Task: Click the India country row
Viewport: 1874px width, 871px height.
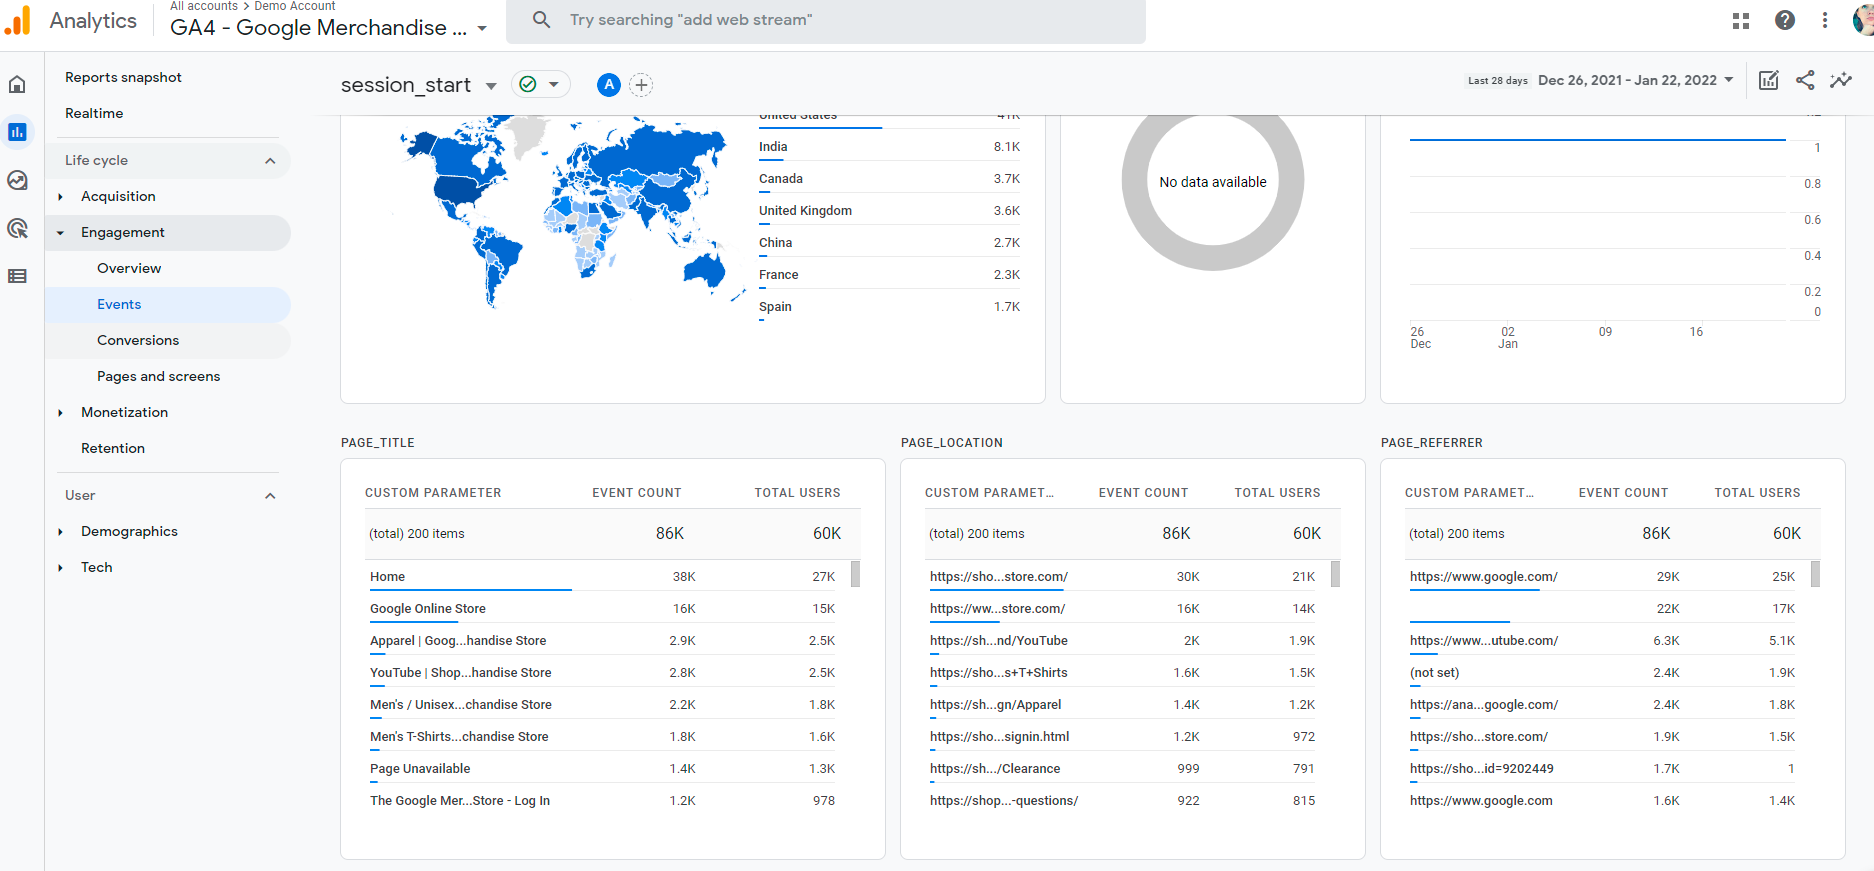Action: 889,147
